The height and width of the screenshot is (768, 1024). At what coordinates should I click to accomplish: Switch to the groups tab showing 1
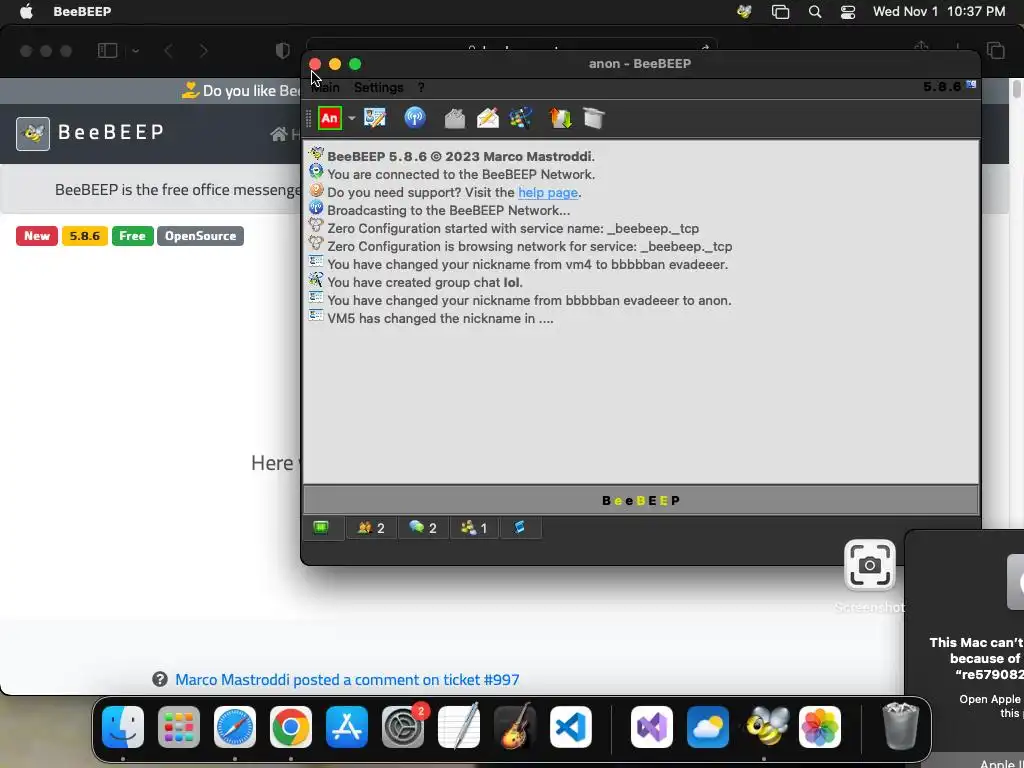474,528
